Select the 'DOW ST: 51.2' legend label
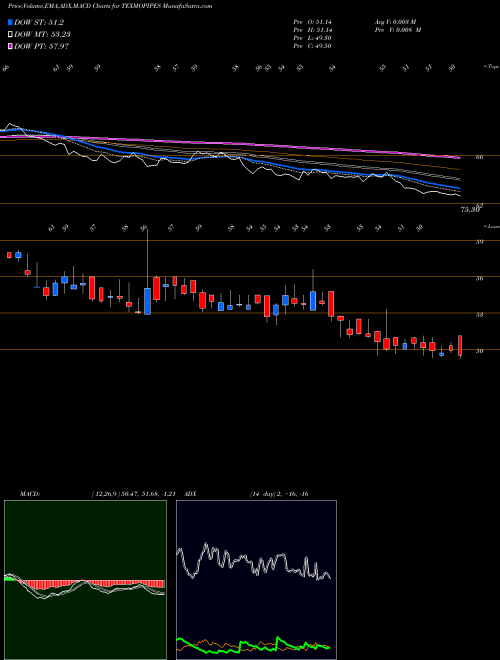The width and height of the screenshot is (500, 660). click(39, 23)
